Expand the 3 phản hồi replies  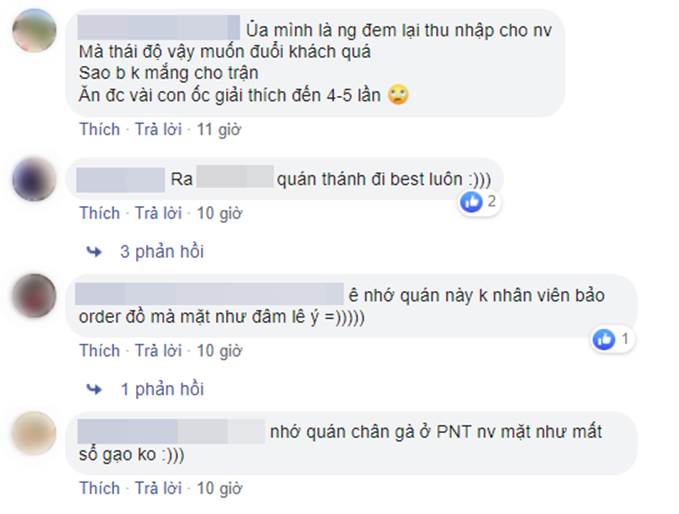coord(162,252)
